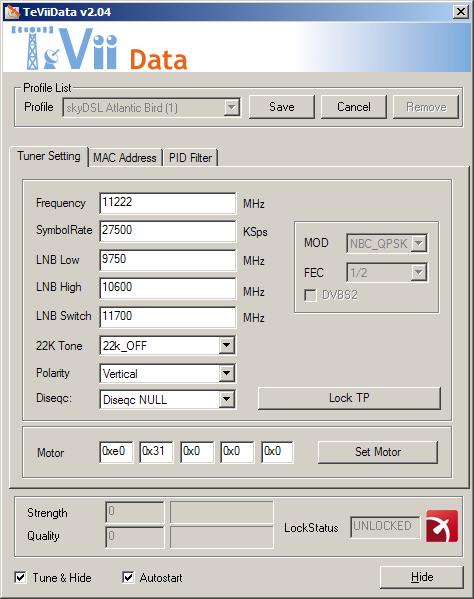Click the LNB Low input field
This screenshot has width=474, height=599.
168,260
